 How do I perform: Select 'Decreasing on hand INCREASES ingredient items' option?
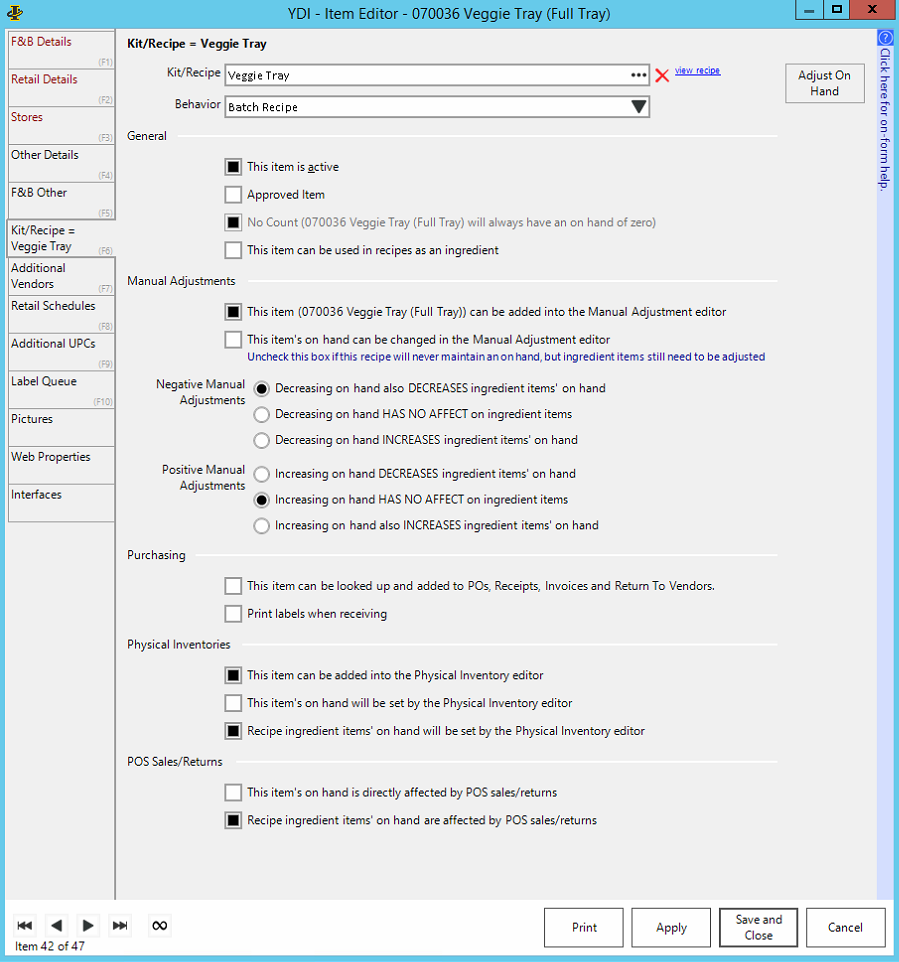click(261, 440)
